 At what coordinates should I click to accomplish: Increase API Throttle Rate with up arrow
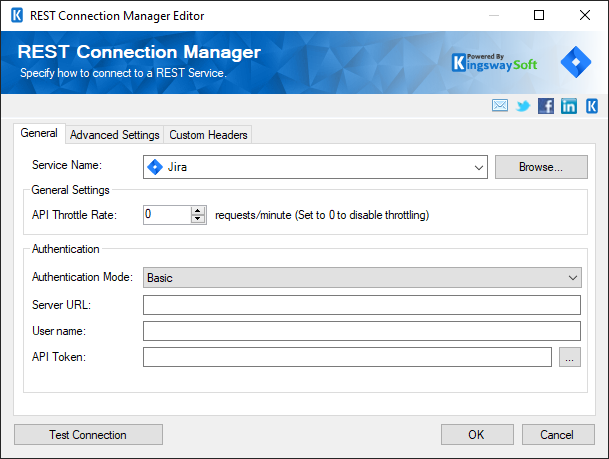click(x=198, y=210)
